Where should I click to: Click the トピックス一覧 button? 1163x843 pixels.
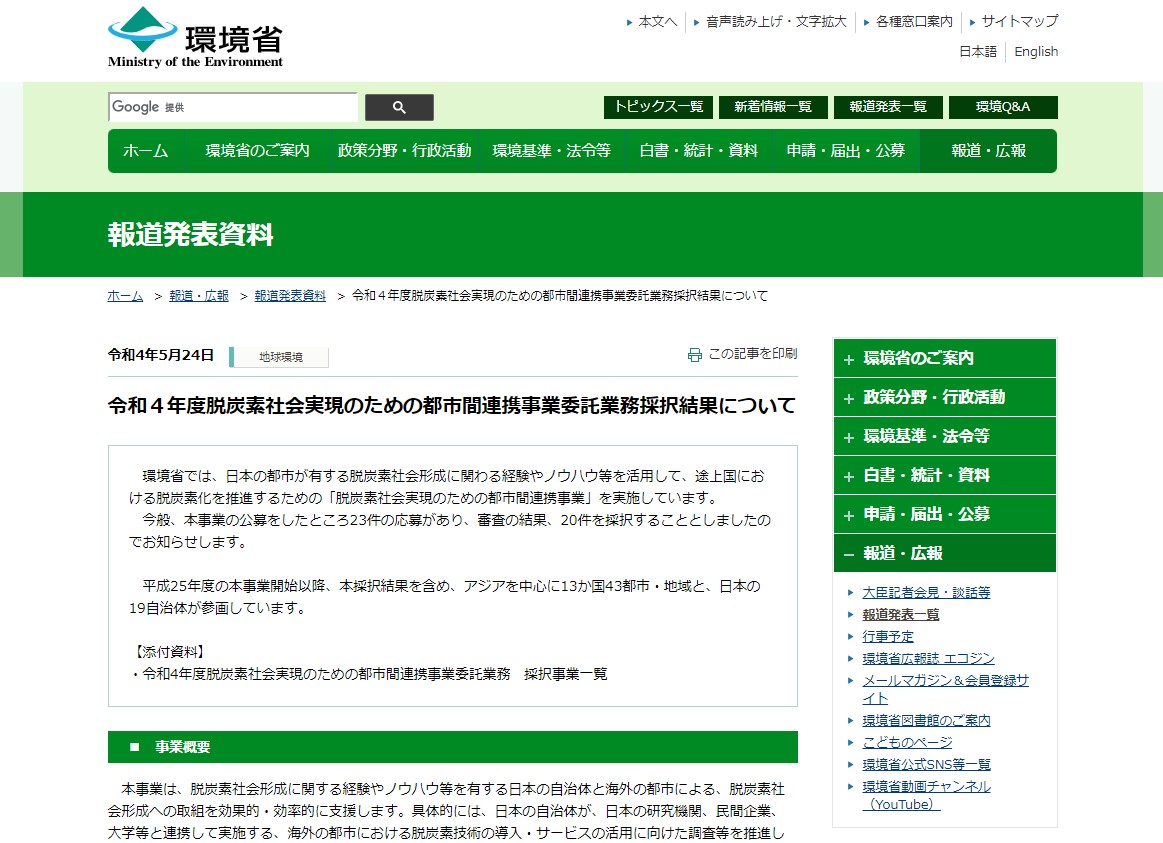click(x=658, y=107)
